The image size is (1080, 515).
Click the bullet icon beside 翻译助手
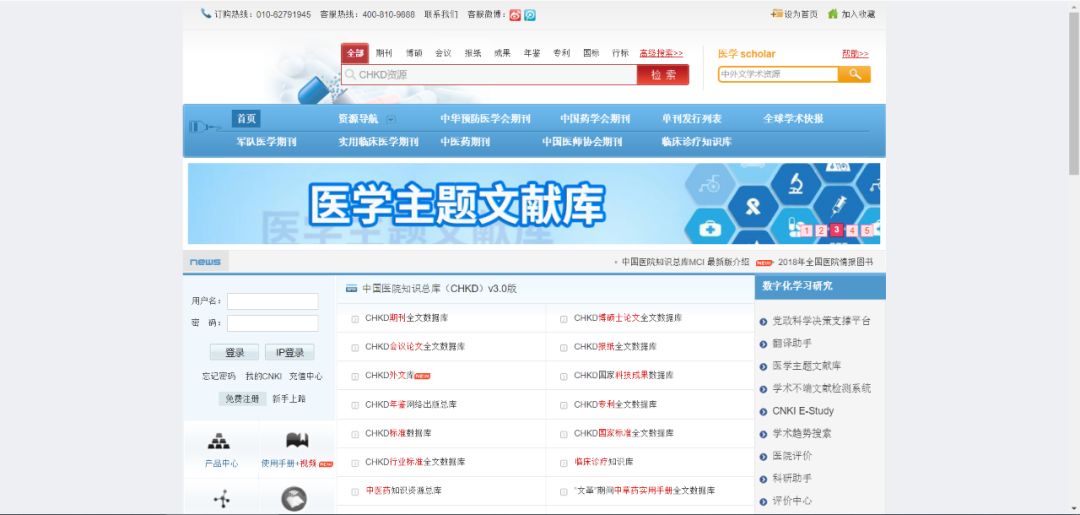coord(763,344)
